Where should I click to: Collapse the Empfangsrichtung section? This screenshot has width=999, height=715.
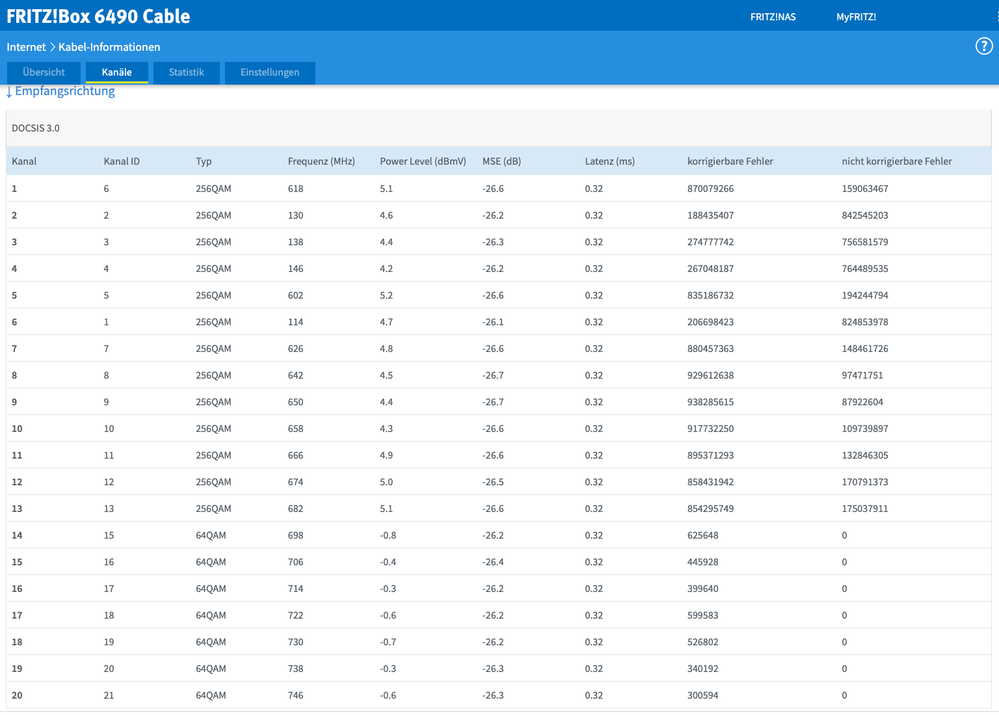click(x=61, y=91)
